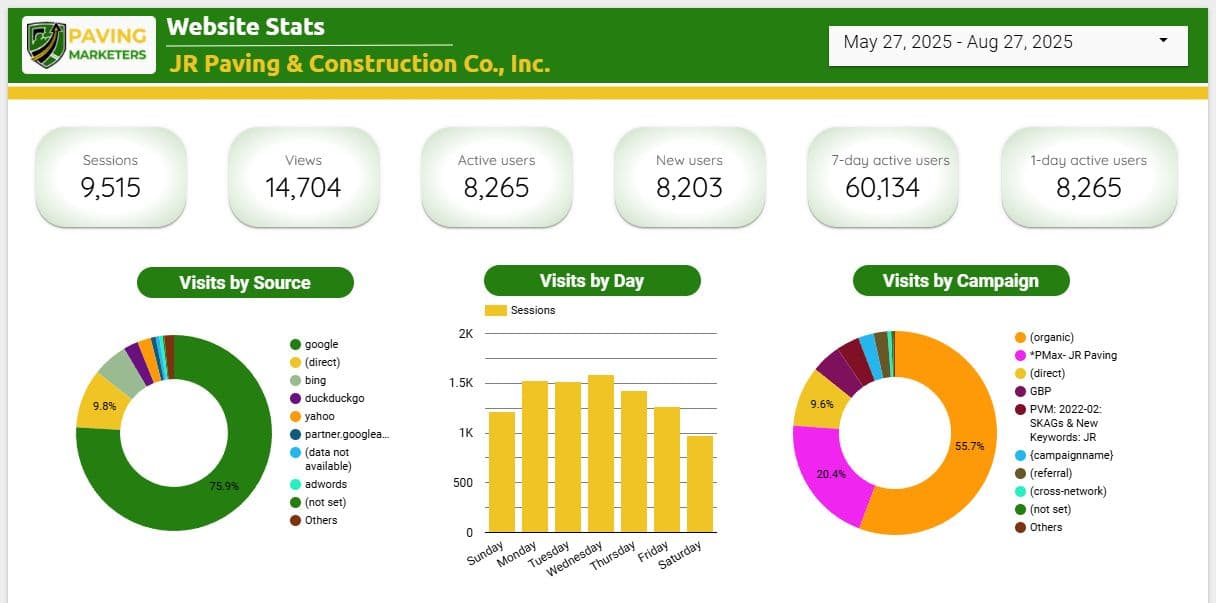Click the GBP campaign legend marker
1216x603 pixels.
[1020, 391]
